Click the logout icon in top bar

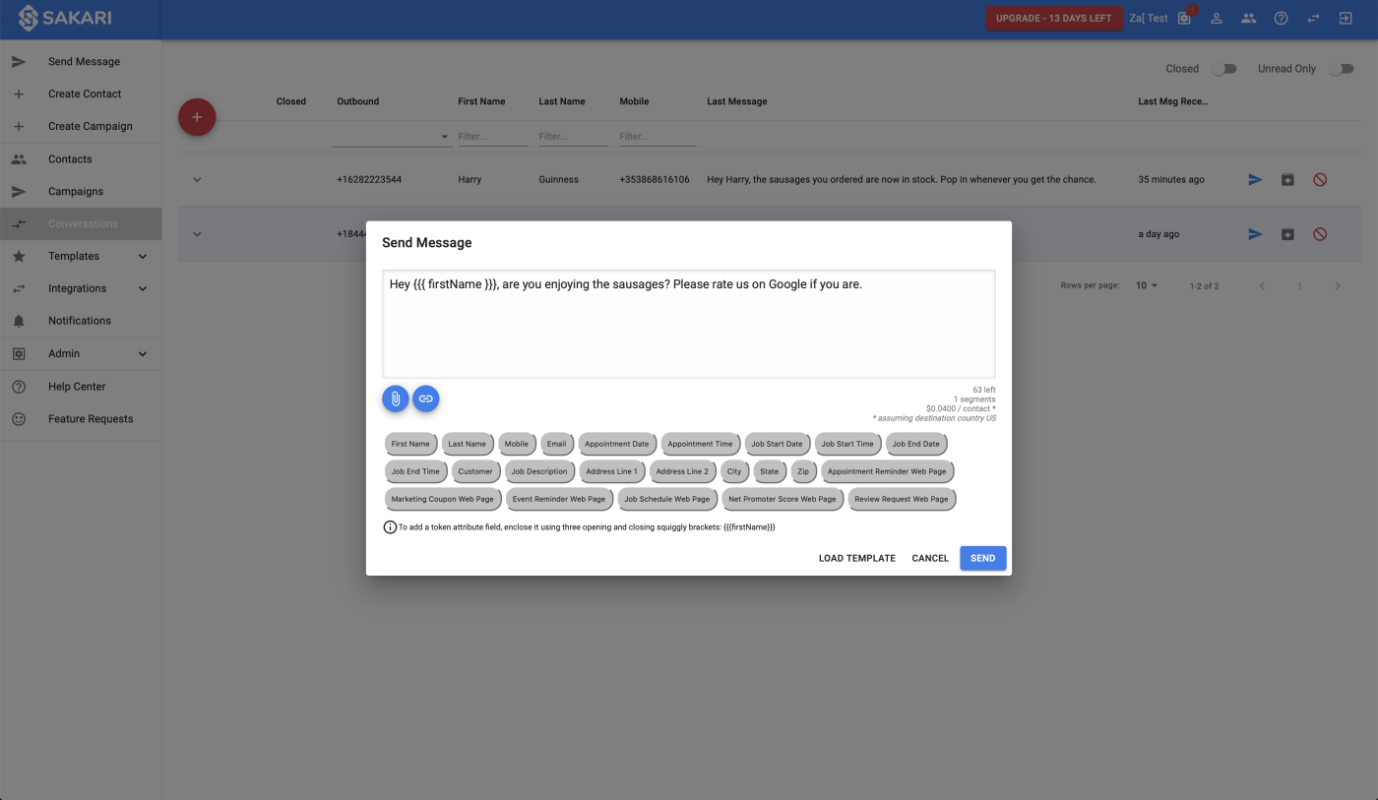(x=1345, y=18)
